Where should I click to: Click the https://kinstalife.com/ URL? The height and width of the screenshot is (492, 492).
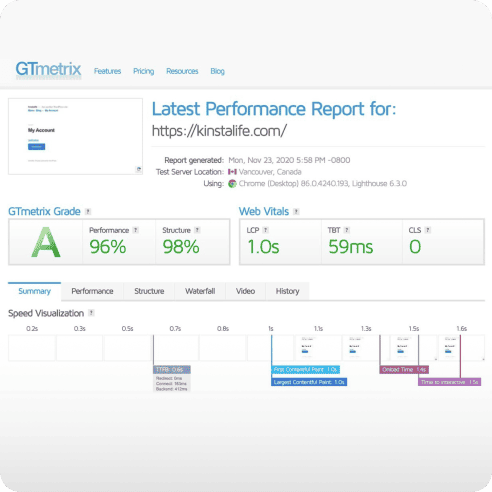point(219,131)
